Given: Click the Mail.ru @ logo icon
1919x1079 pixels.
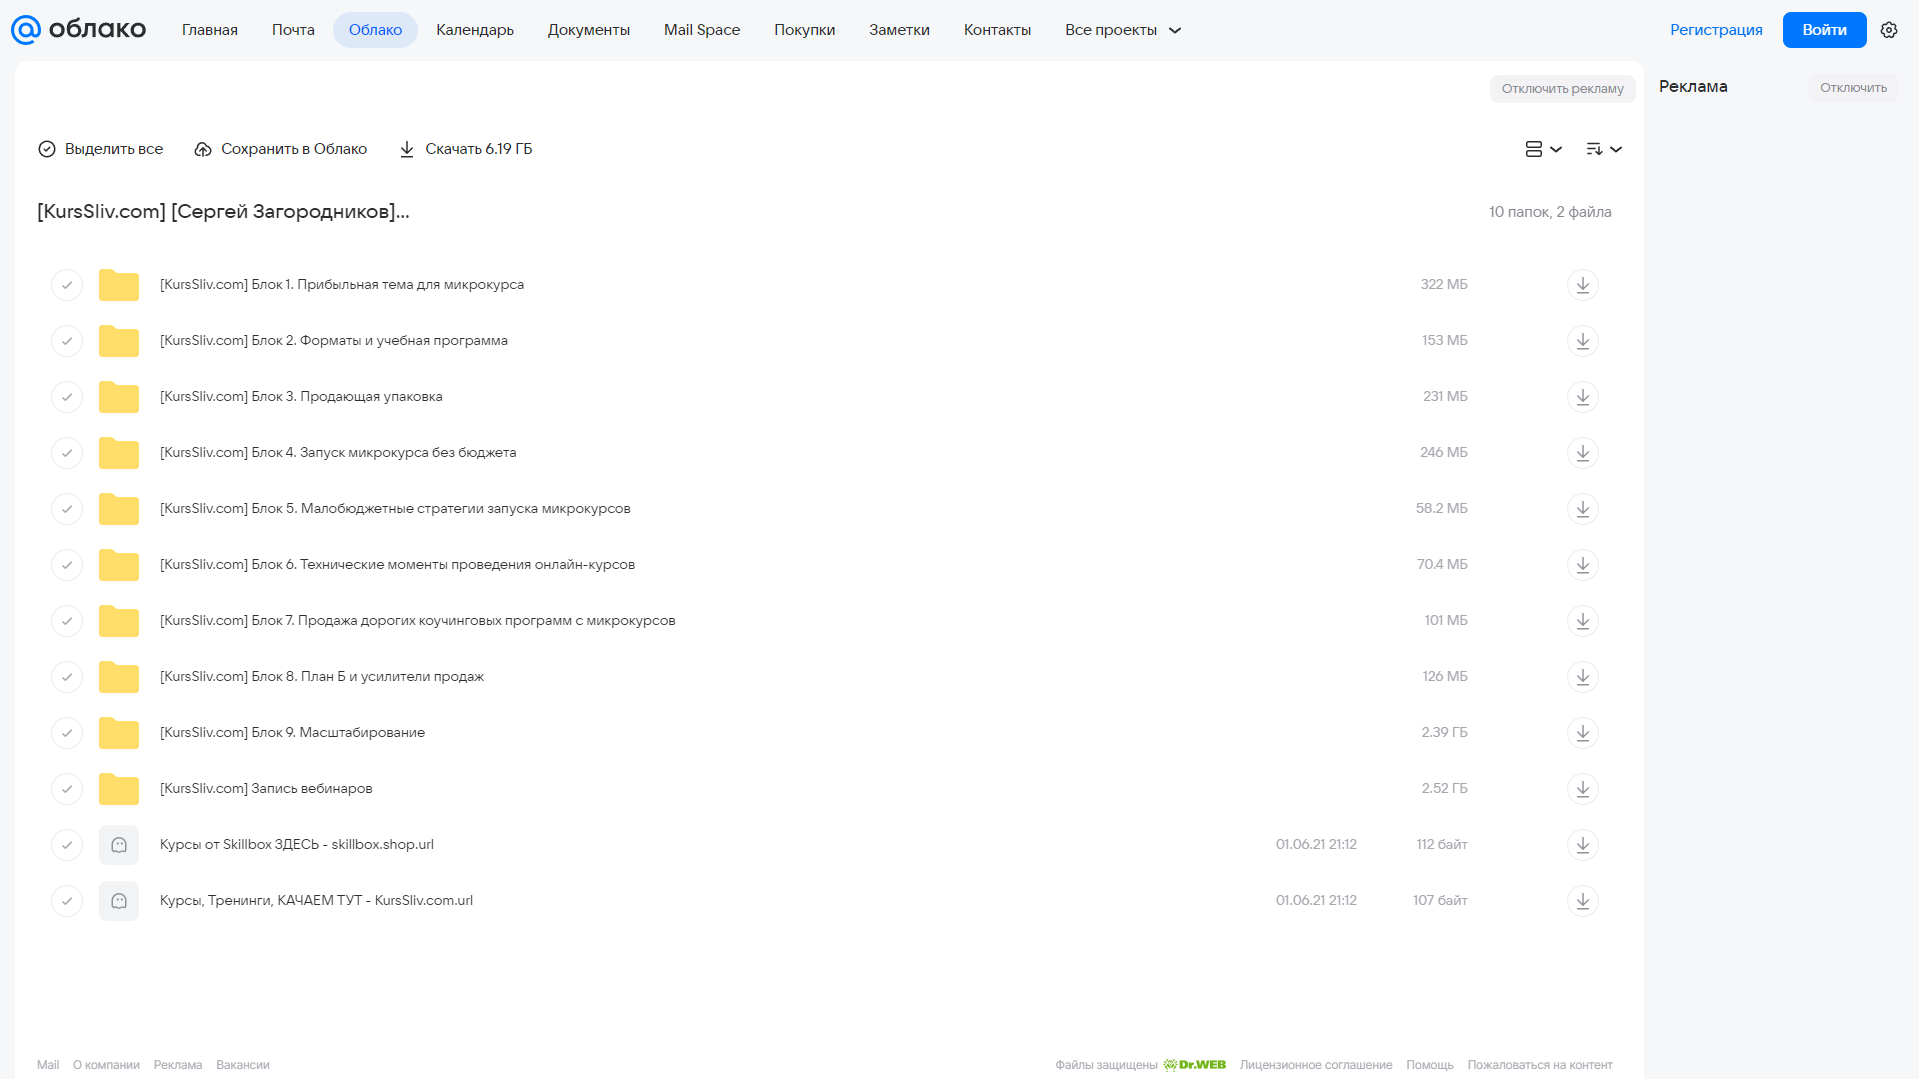Looking at the screenshot, I should [25, 30].
